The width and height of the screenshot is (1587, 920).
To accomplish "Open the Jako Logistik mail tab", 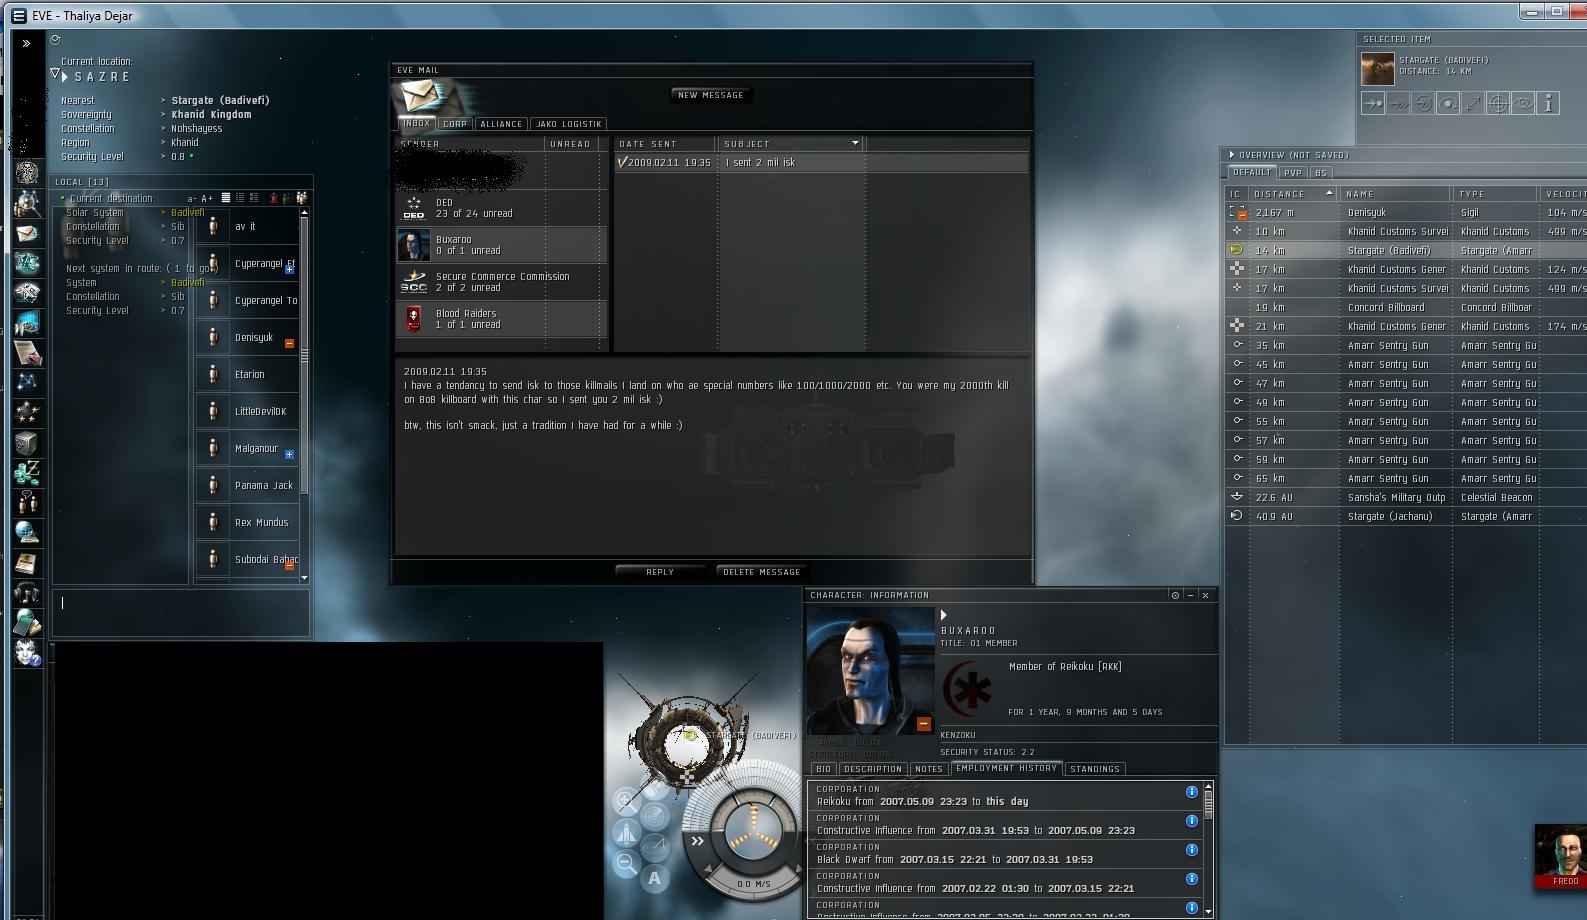I will point(569,124).
